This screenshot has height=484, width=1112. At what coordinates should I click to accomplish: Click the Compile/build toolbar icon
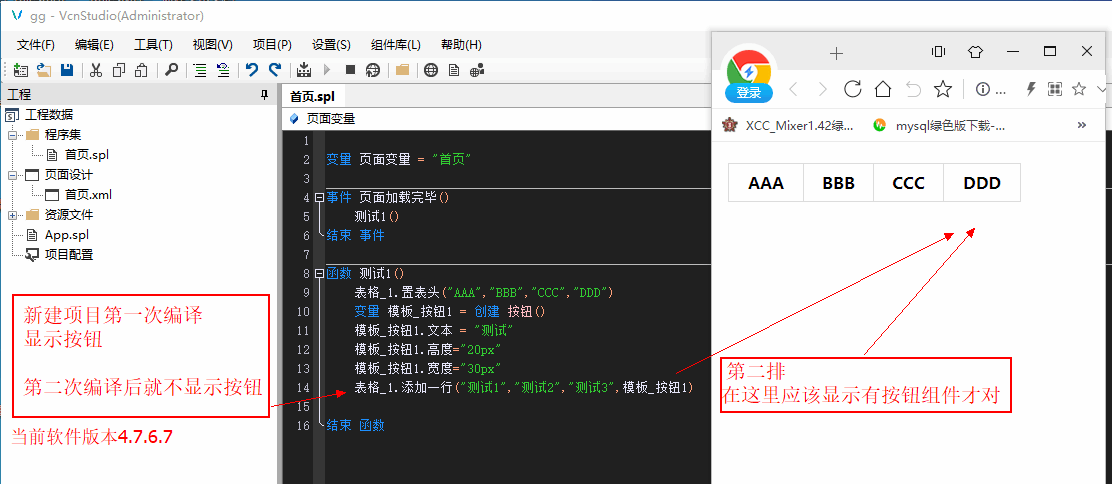pos(304,70)
